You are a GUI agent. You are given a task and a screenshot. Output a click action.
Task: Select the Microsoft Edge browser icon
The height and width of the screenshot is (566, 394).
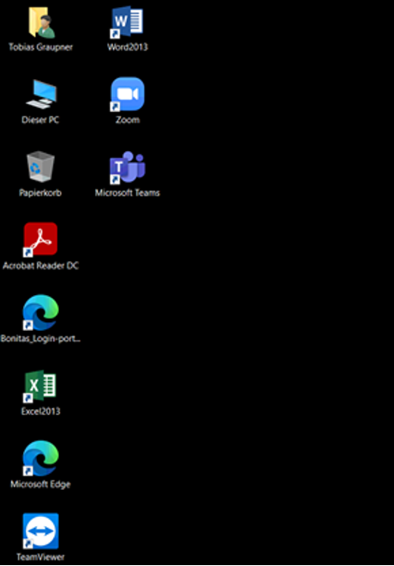[41, 458]
